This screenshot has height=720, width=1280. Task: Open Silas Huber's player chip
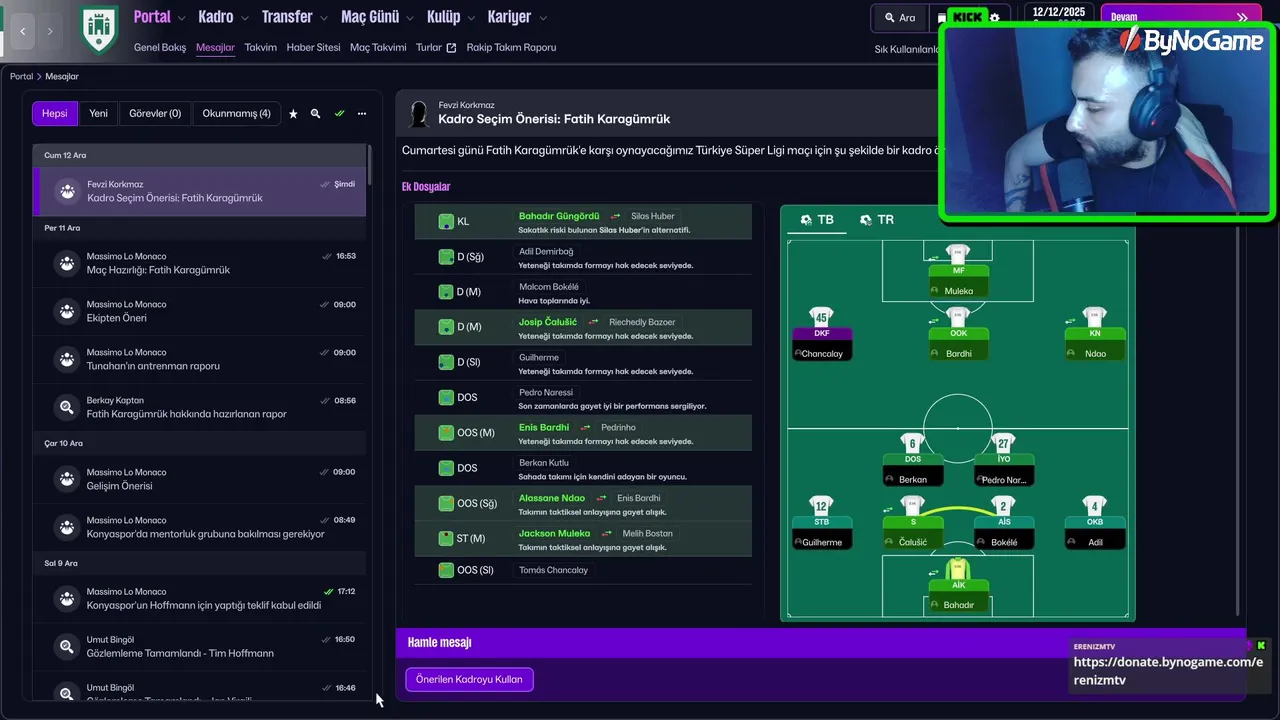pyautogui.click(x=652, y=216)
